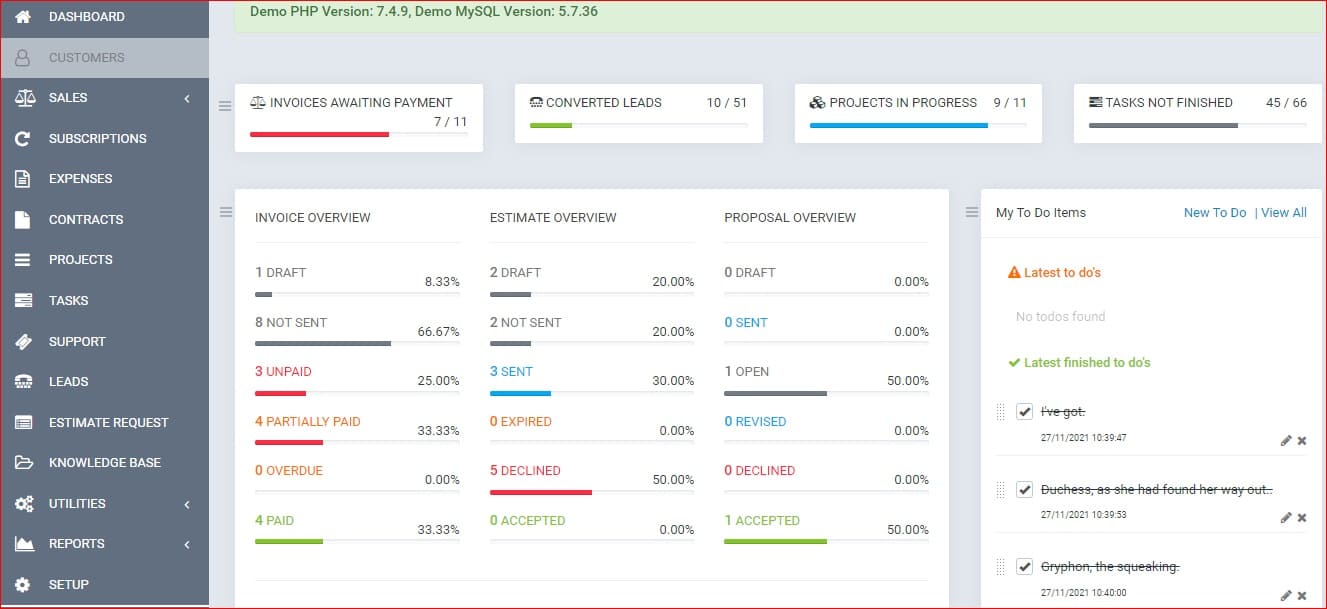Viewport: 1327px width, 609px height.
Task: Click the Support ticket icon
Action: pos(23,342)
